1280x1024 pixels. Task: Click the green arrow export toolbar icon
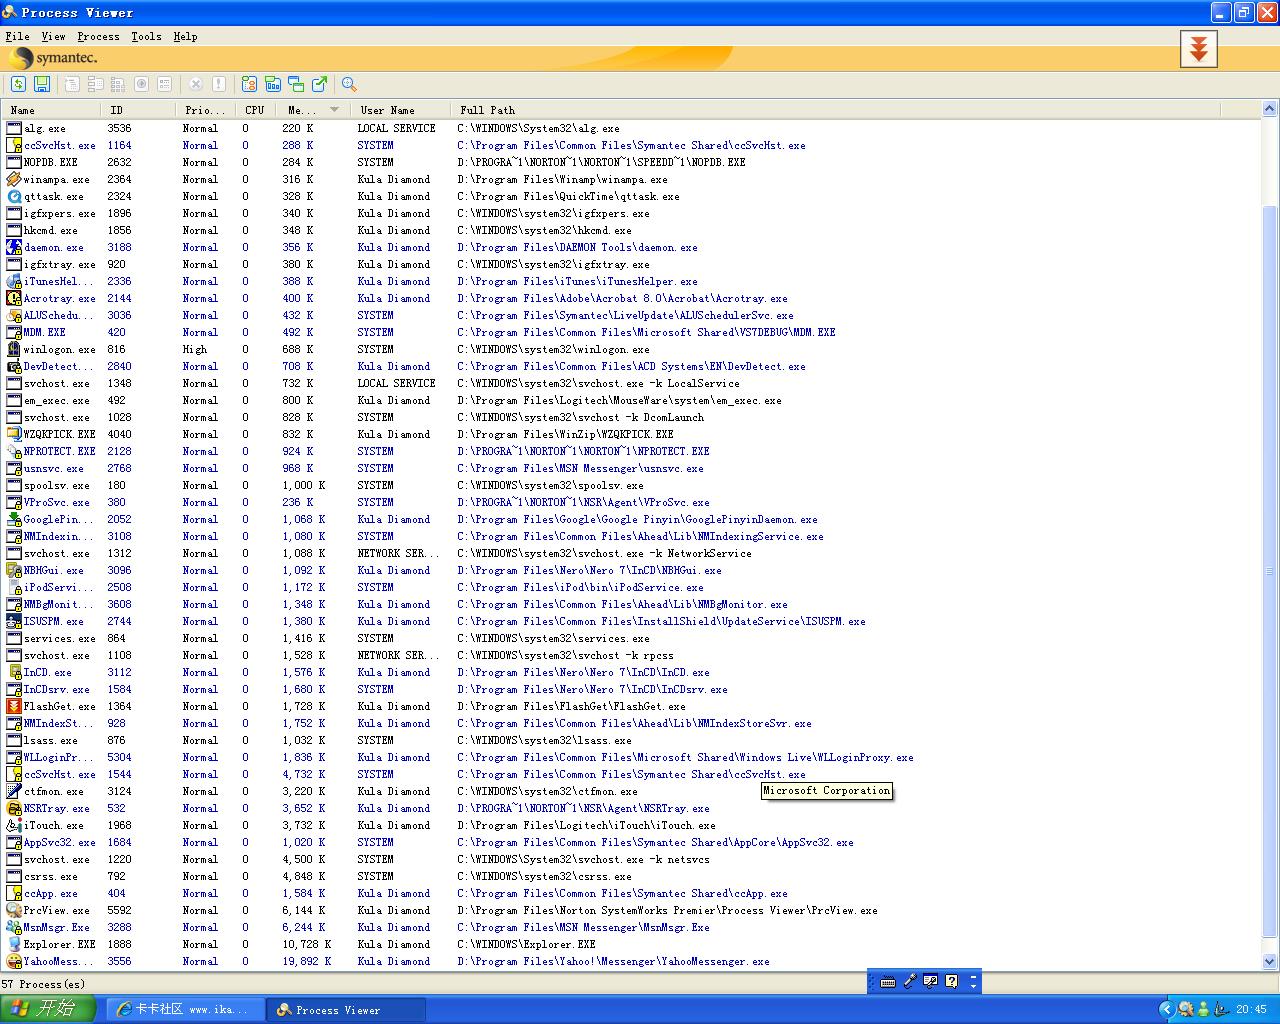click(320, 84)
